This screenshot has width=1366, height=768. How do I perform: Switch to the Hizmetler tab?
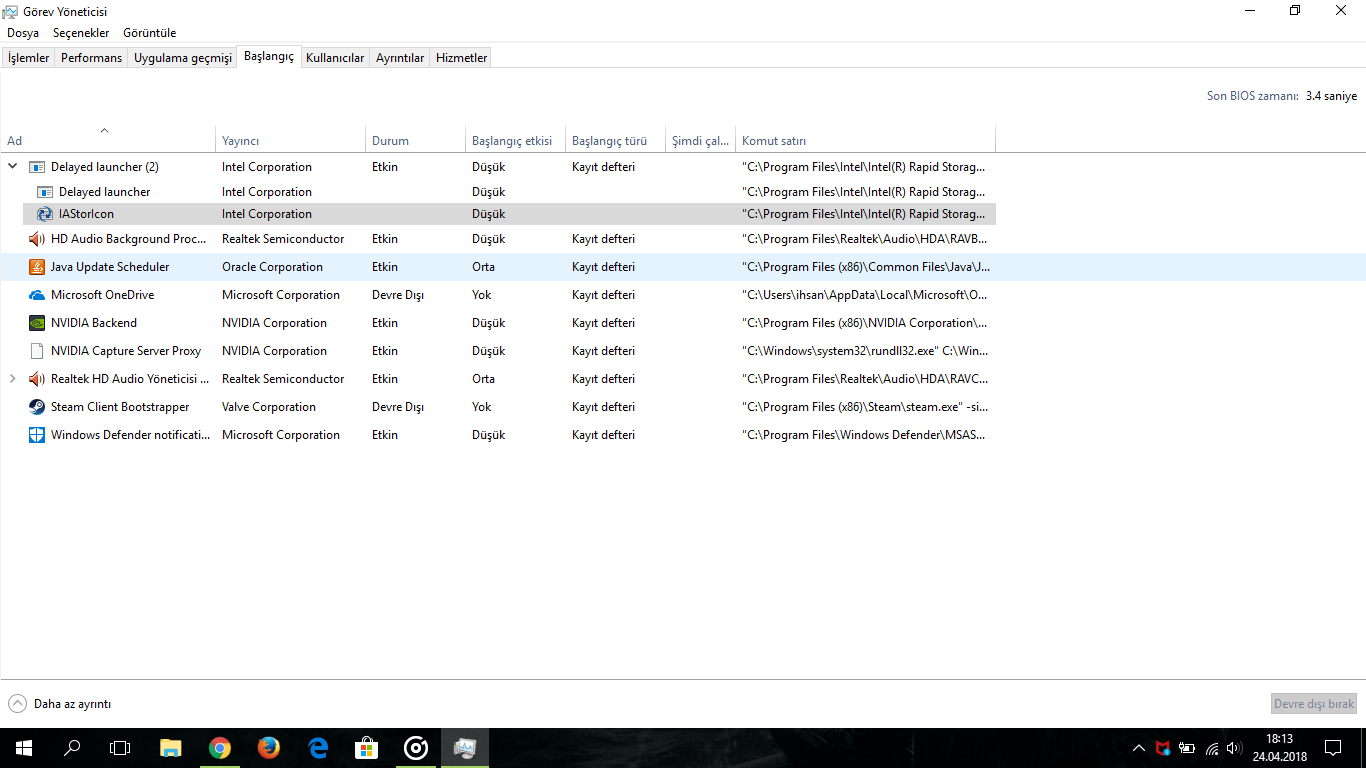462,58
